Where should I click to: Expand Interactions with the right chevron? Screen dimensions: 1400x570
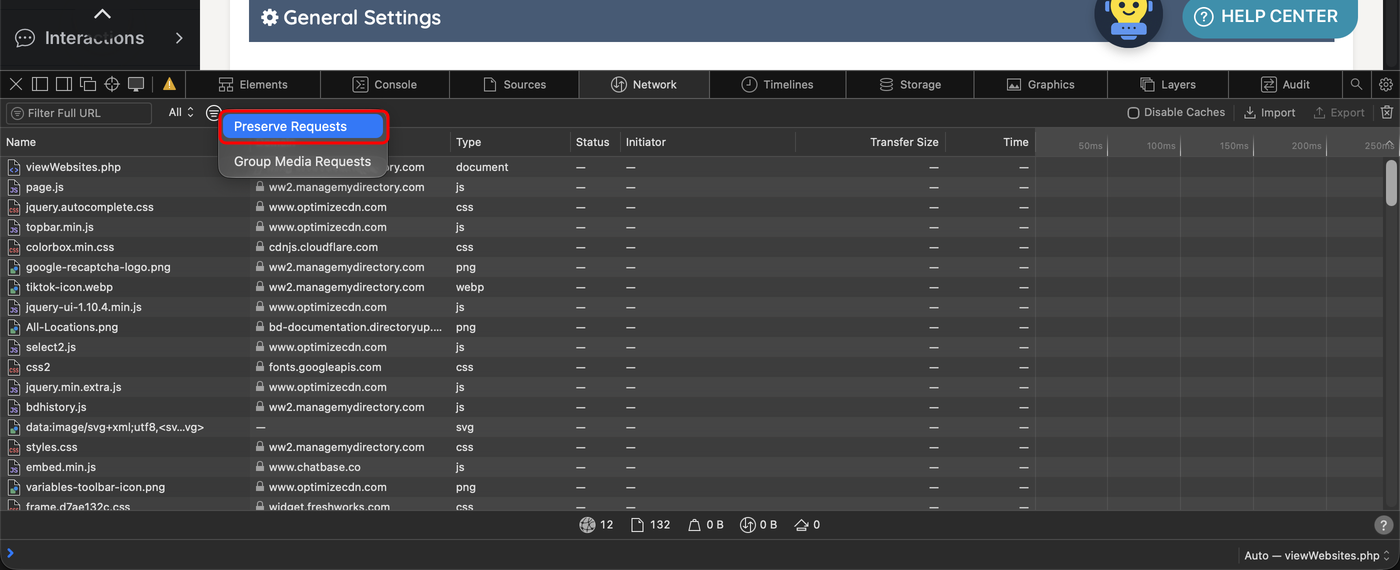pyautogui.click(x=179, y=38)
